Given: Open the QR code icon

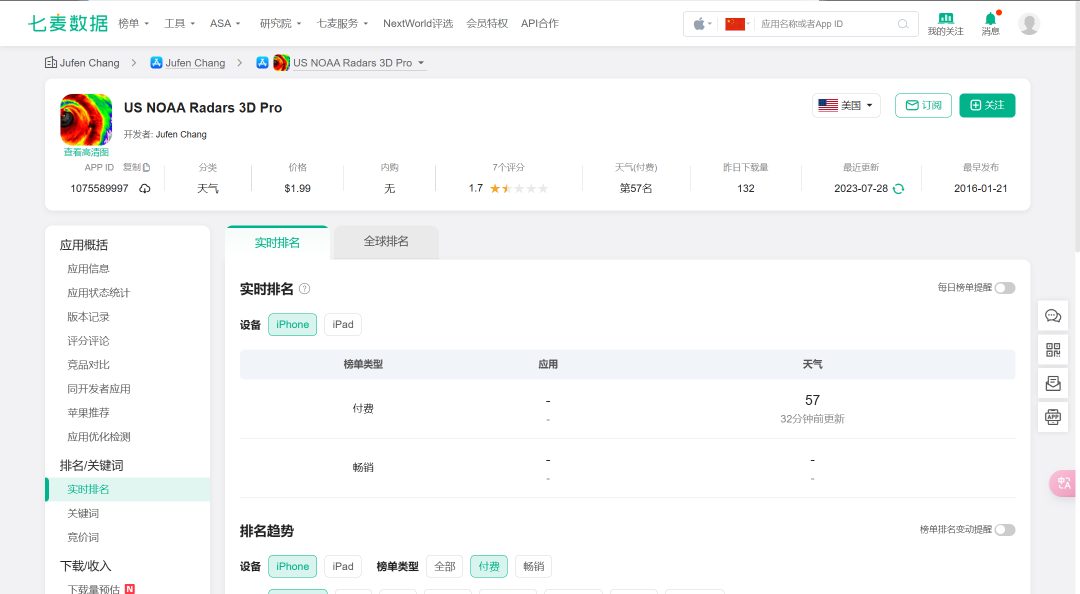Looking at the screenshot, I should point(1052,350).
